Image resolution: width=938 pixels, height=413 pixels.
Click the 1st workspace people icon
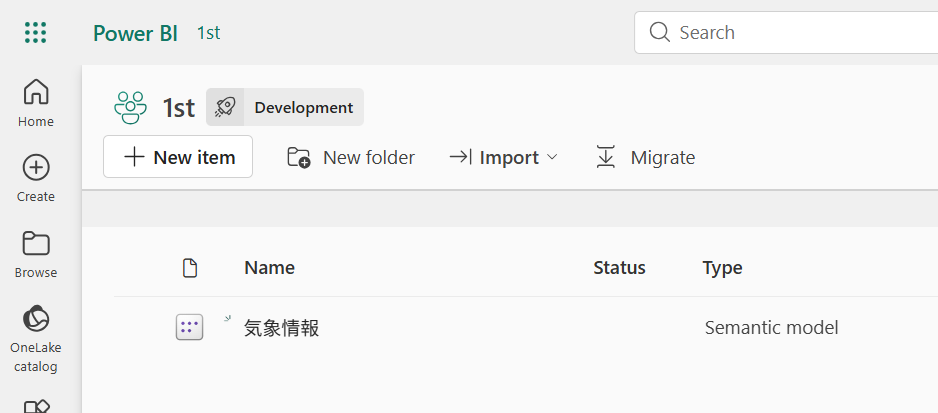[130, 108]
